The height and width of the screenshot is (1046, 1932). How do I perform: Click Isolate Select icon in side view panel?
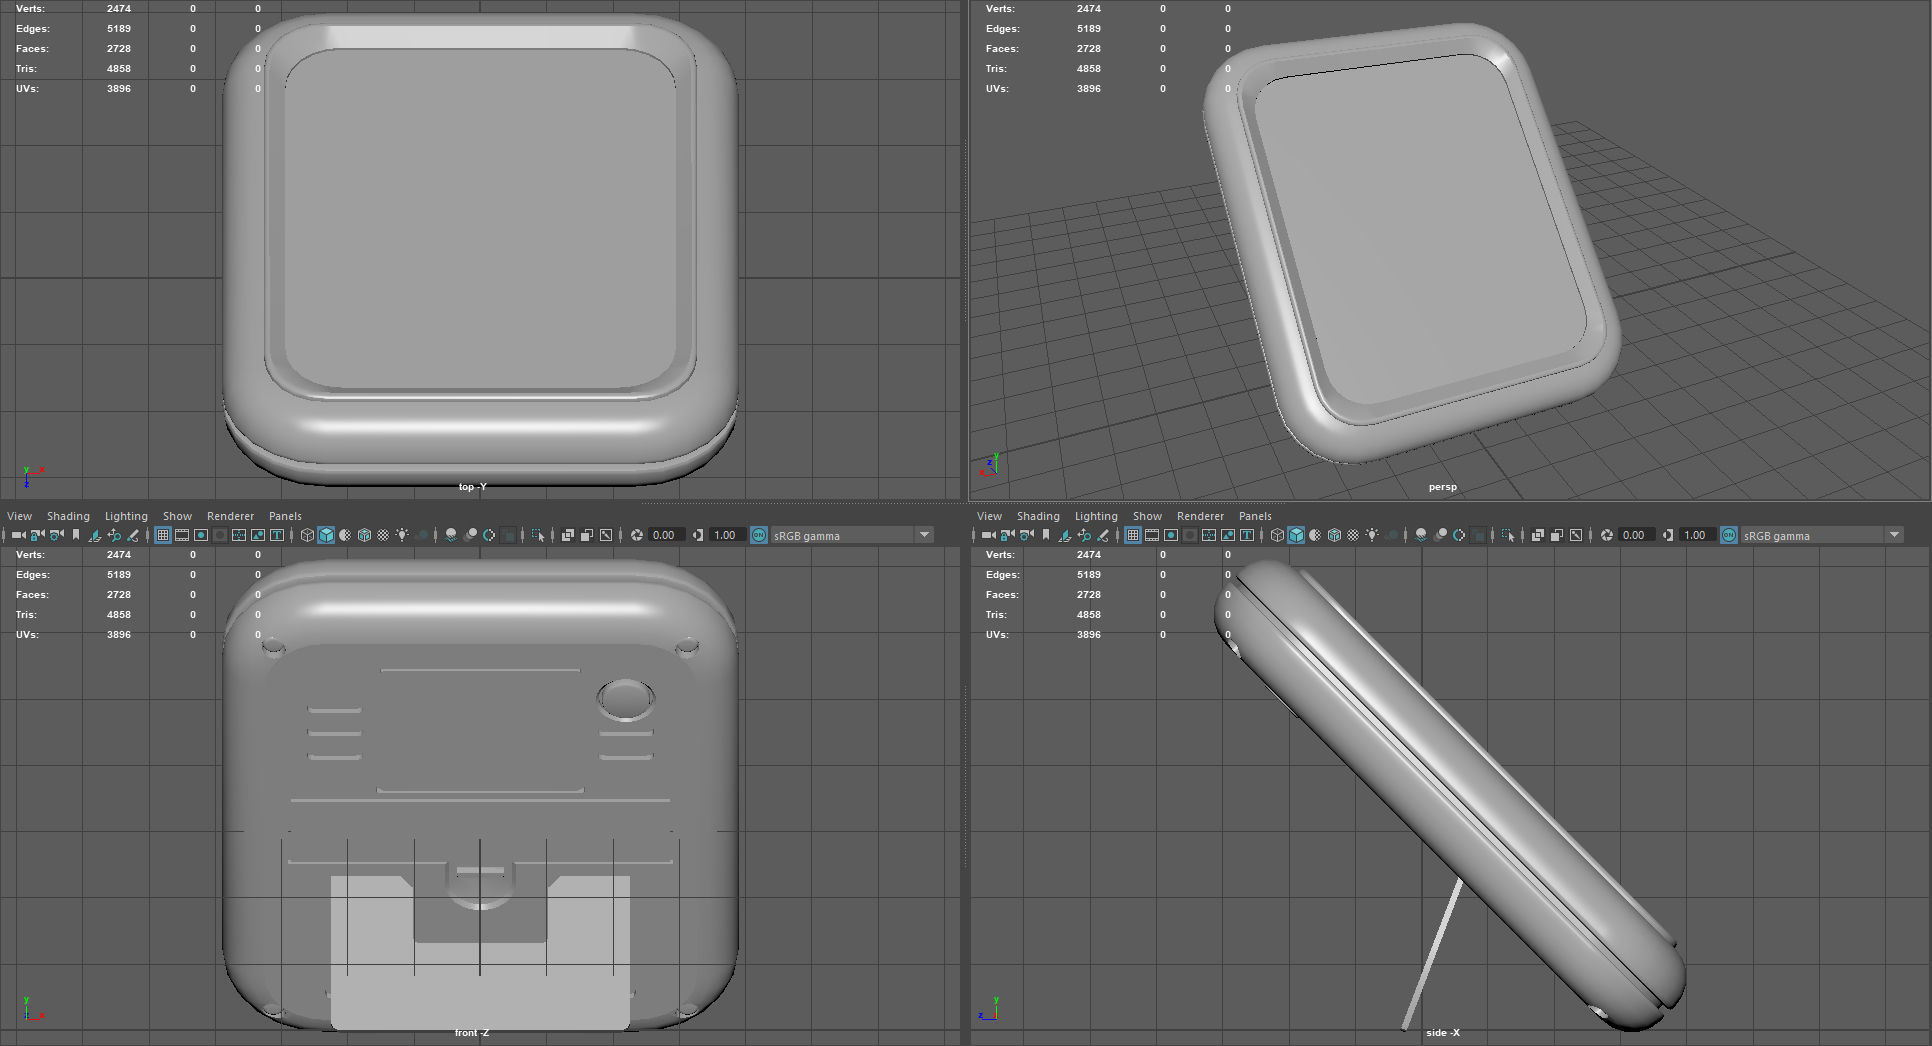click(1508, 535)
